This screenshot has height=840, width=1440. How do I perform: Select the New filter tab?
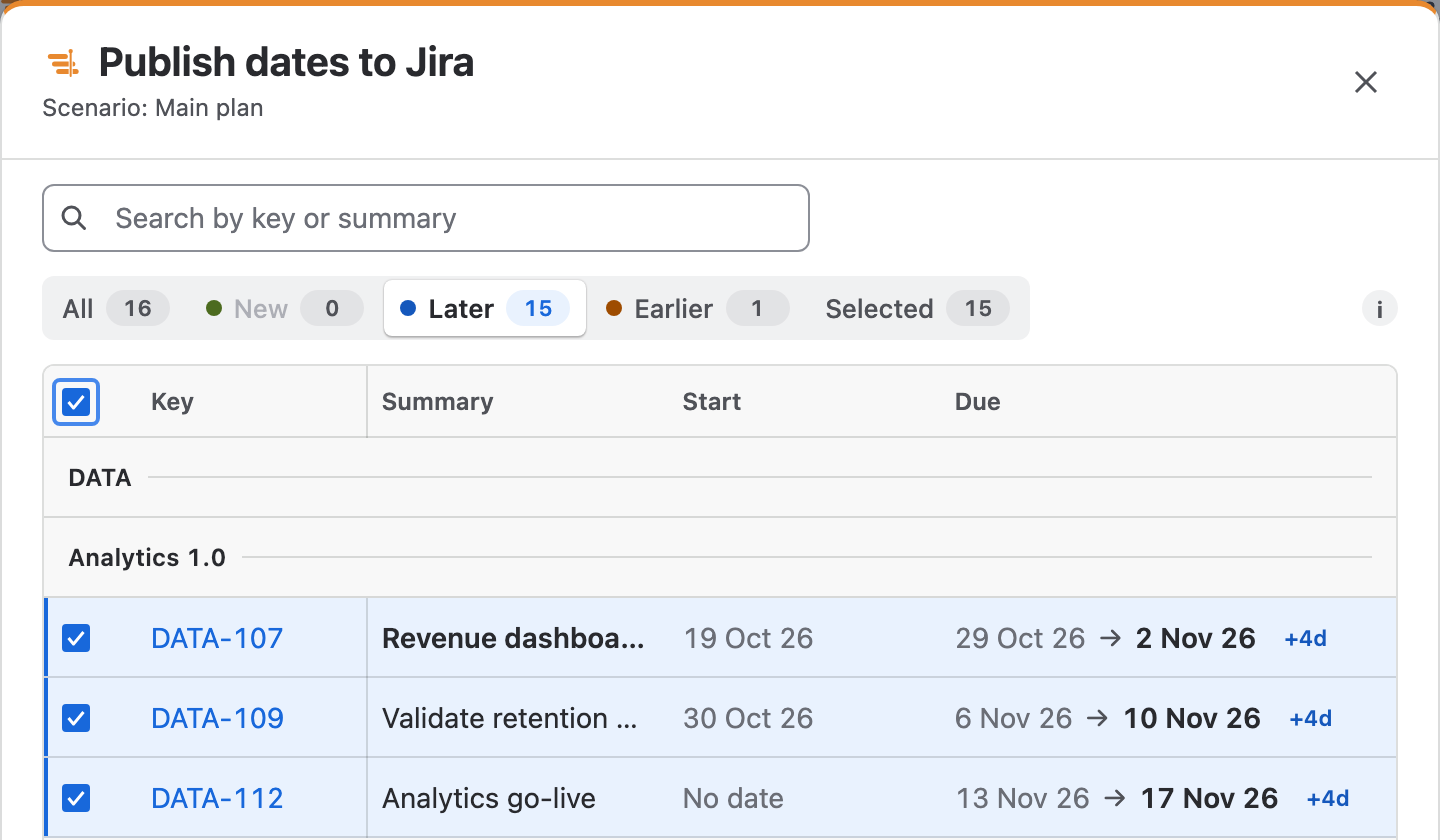[284, 309]
